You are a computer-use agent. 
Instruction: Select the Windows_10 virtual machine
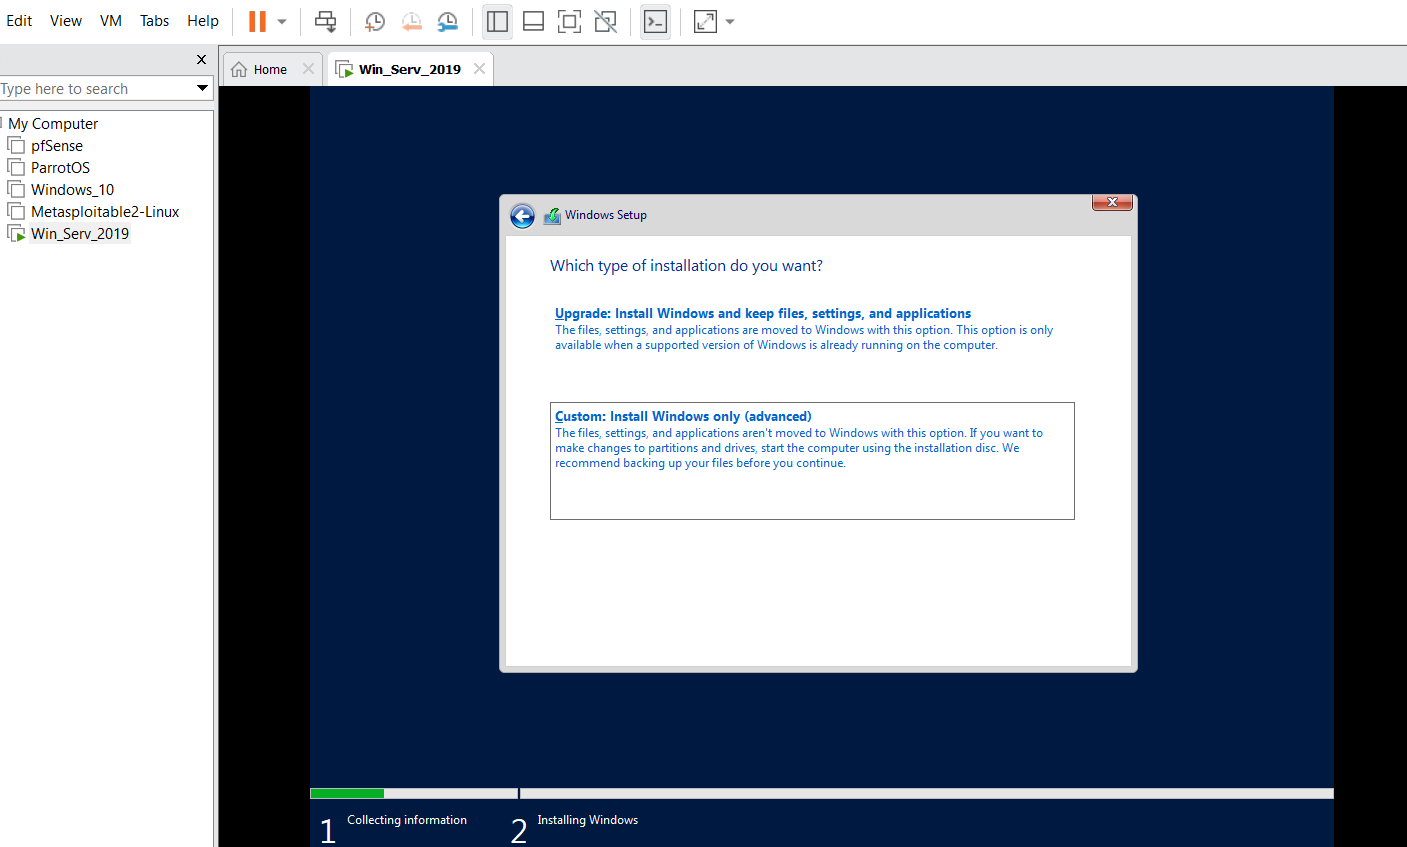pyautogui.click(x=72, y=190)
